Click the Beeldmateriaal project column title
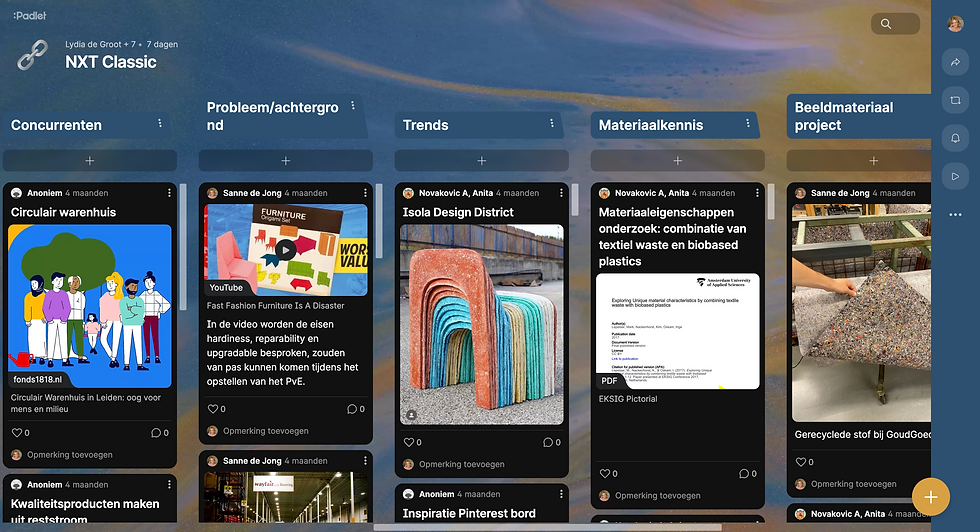 tap(844, 116)
